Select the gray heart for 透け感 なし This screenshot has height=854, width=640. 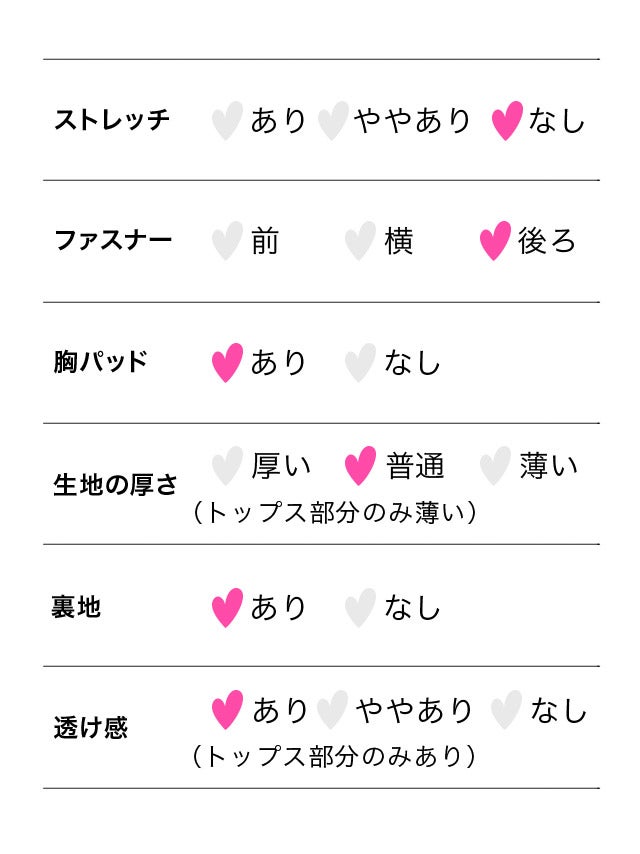(507, 710)
